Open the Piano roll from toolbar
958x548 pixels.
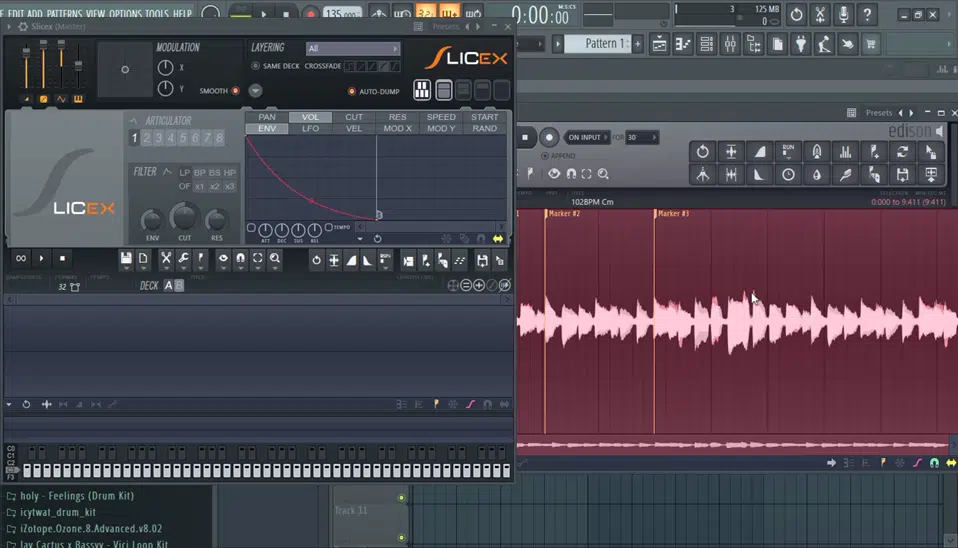click(x=683, y=44)
